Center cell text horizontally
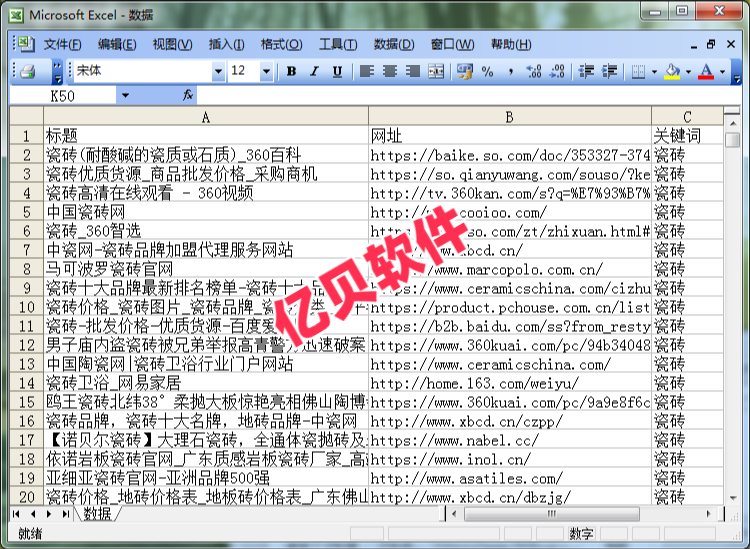750x549 pixels. click(x=390, y=72)
